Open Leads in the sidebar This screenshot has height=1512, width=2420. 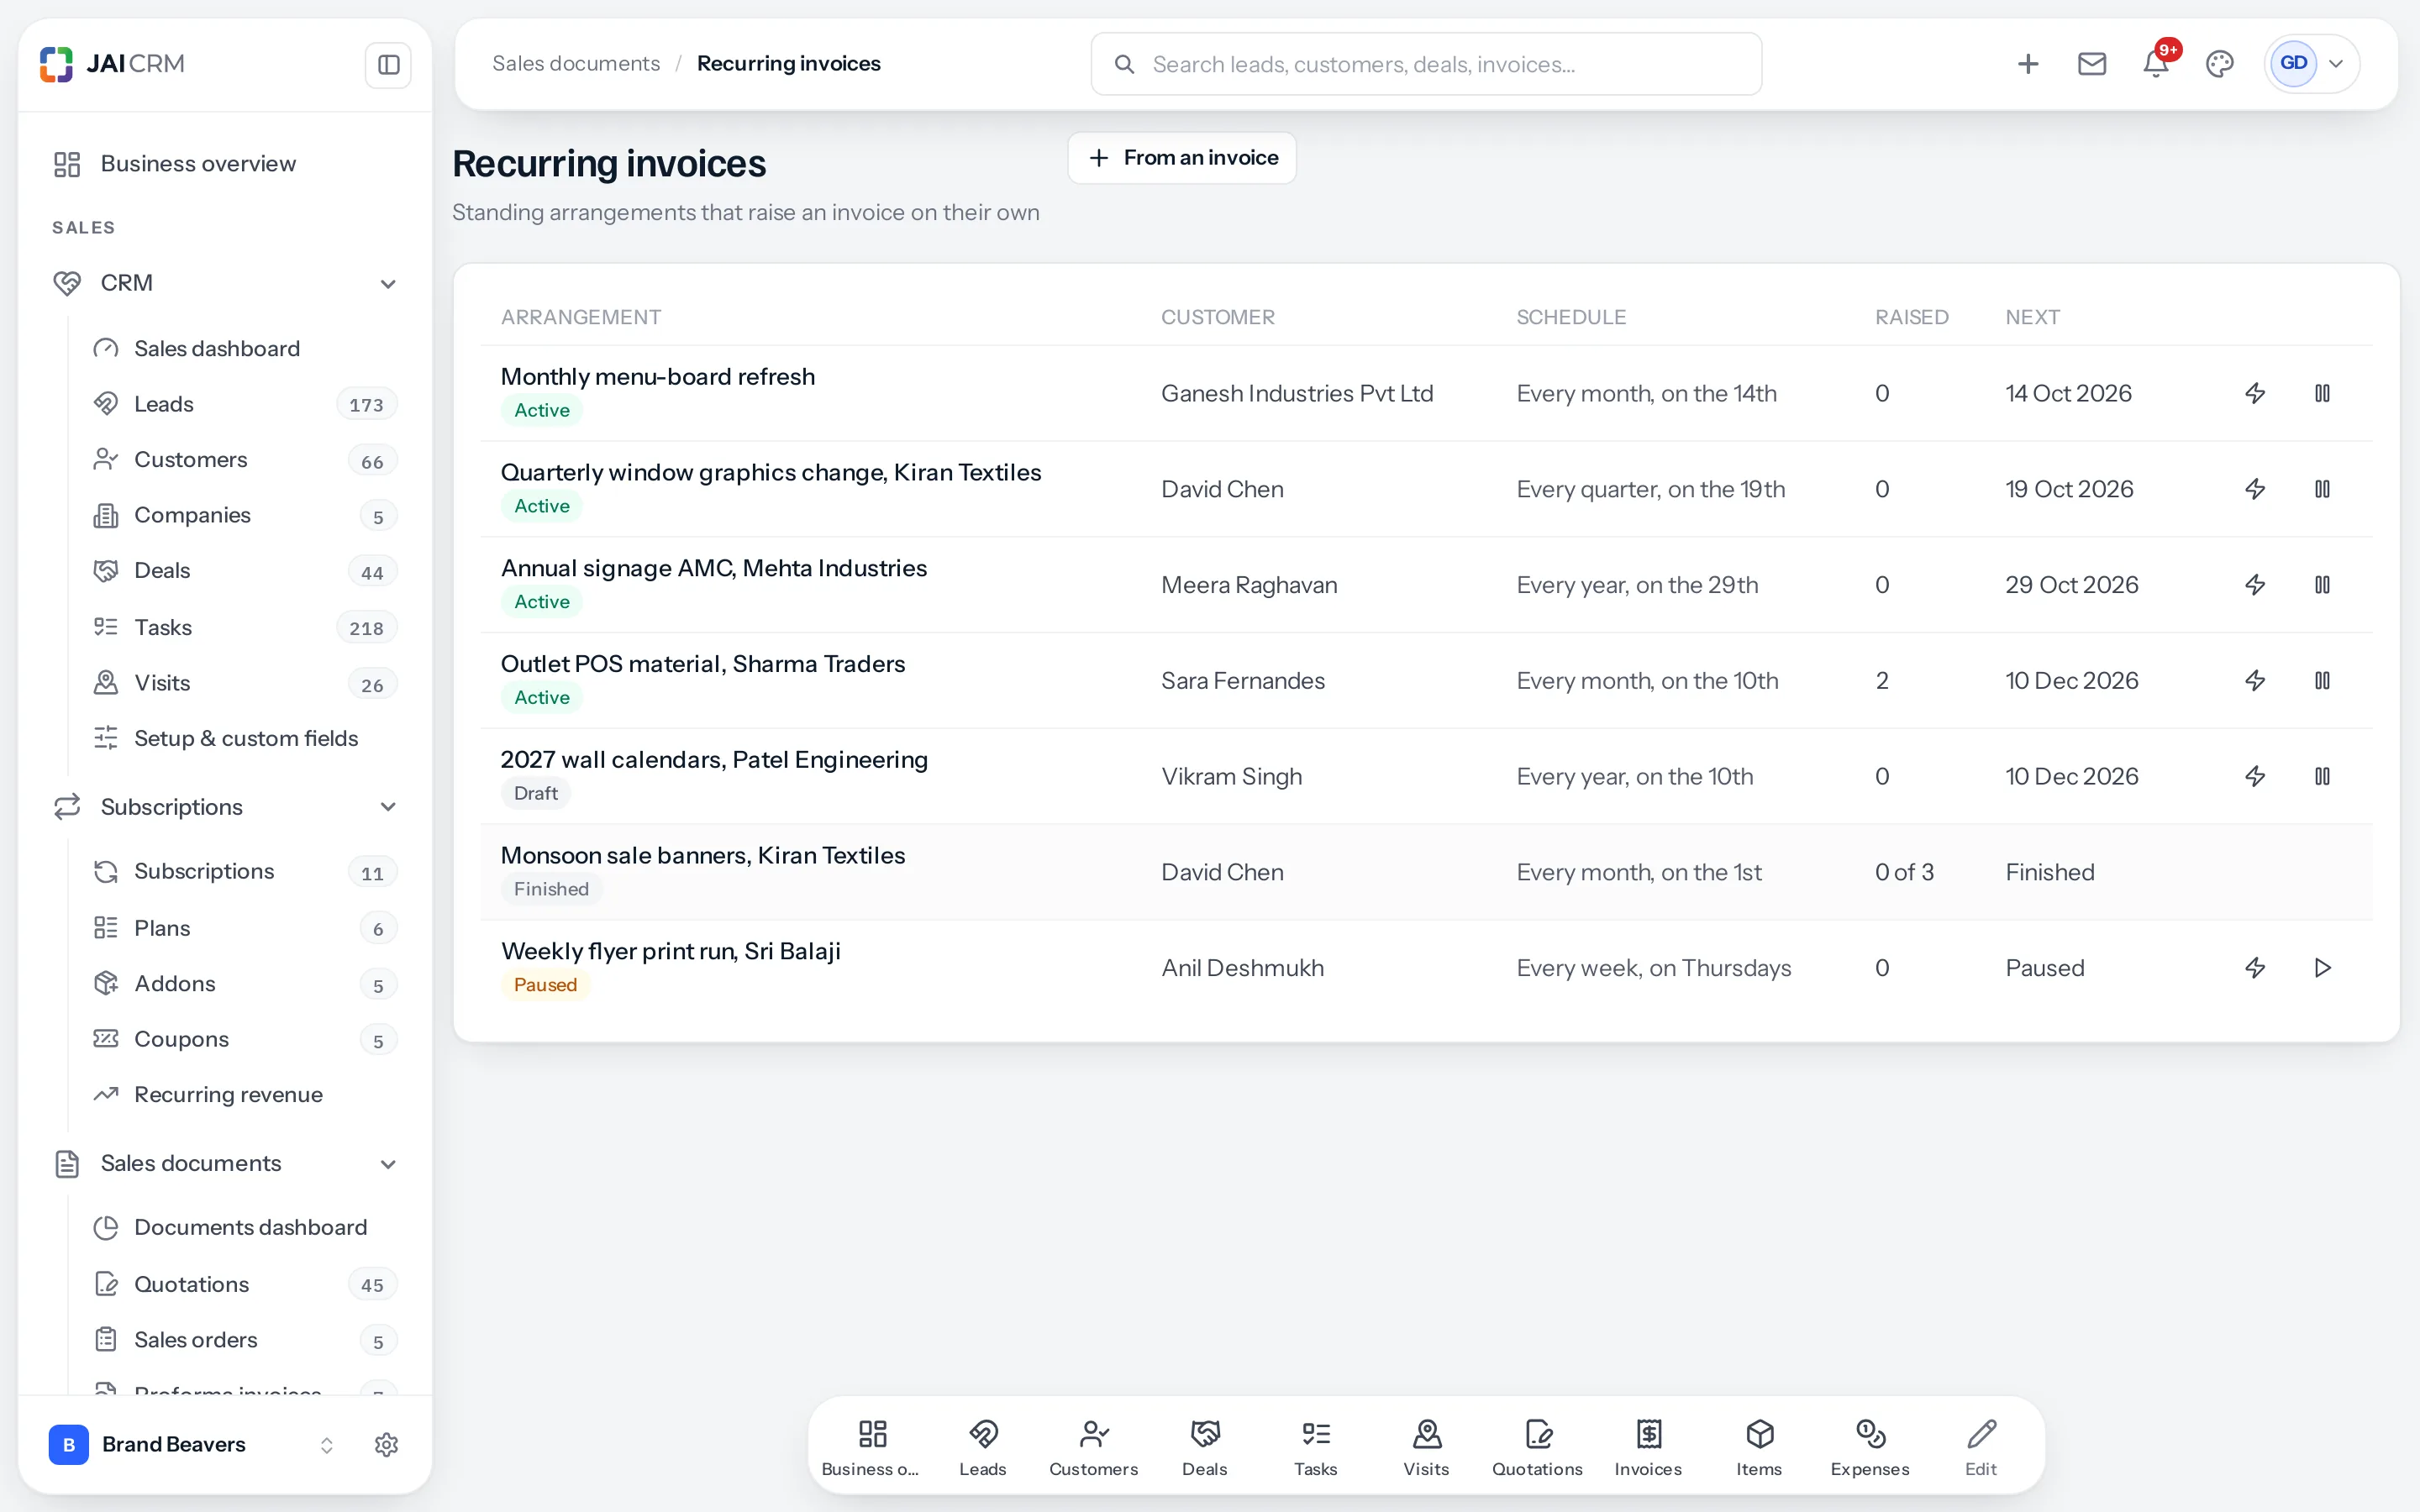click(245, 404)
